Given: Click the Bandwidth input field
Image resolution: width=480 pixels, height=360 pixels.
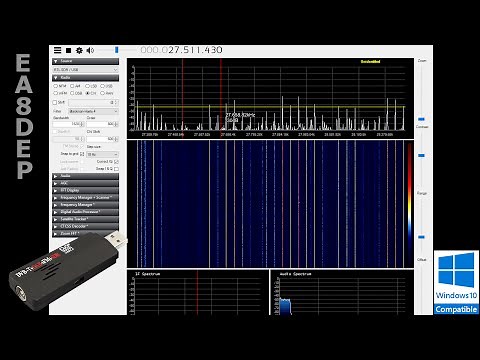Looking at the screenshot, I should pyautogui.click(x=67, y=124).
